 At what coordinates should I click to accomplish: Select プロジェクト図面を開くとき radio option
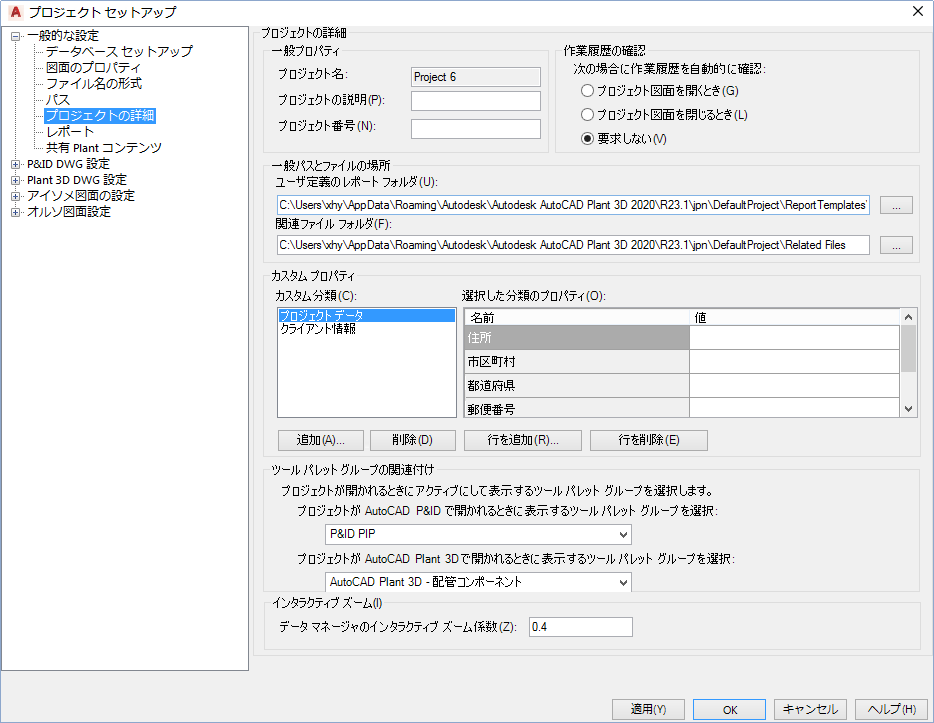587,91
